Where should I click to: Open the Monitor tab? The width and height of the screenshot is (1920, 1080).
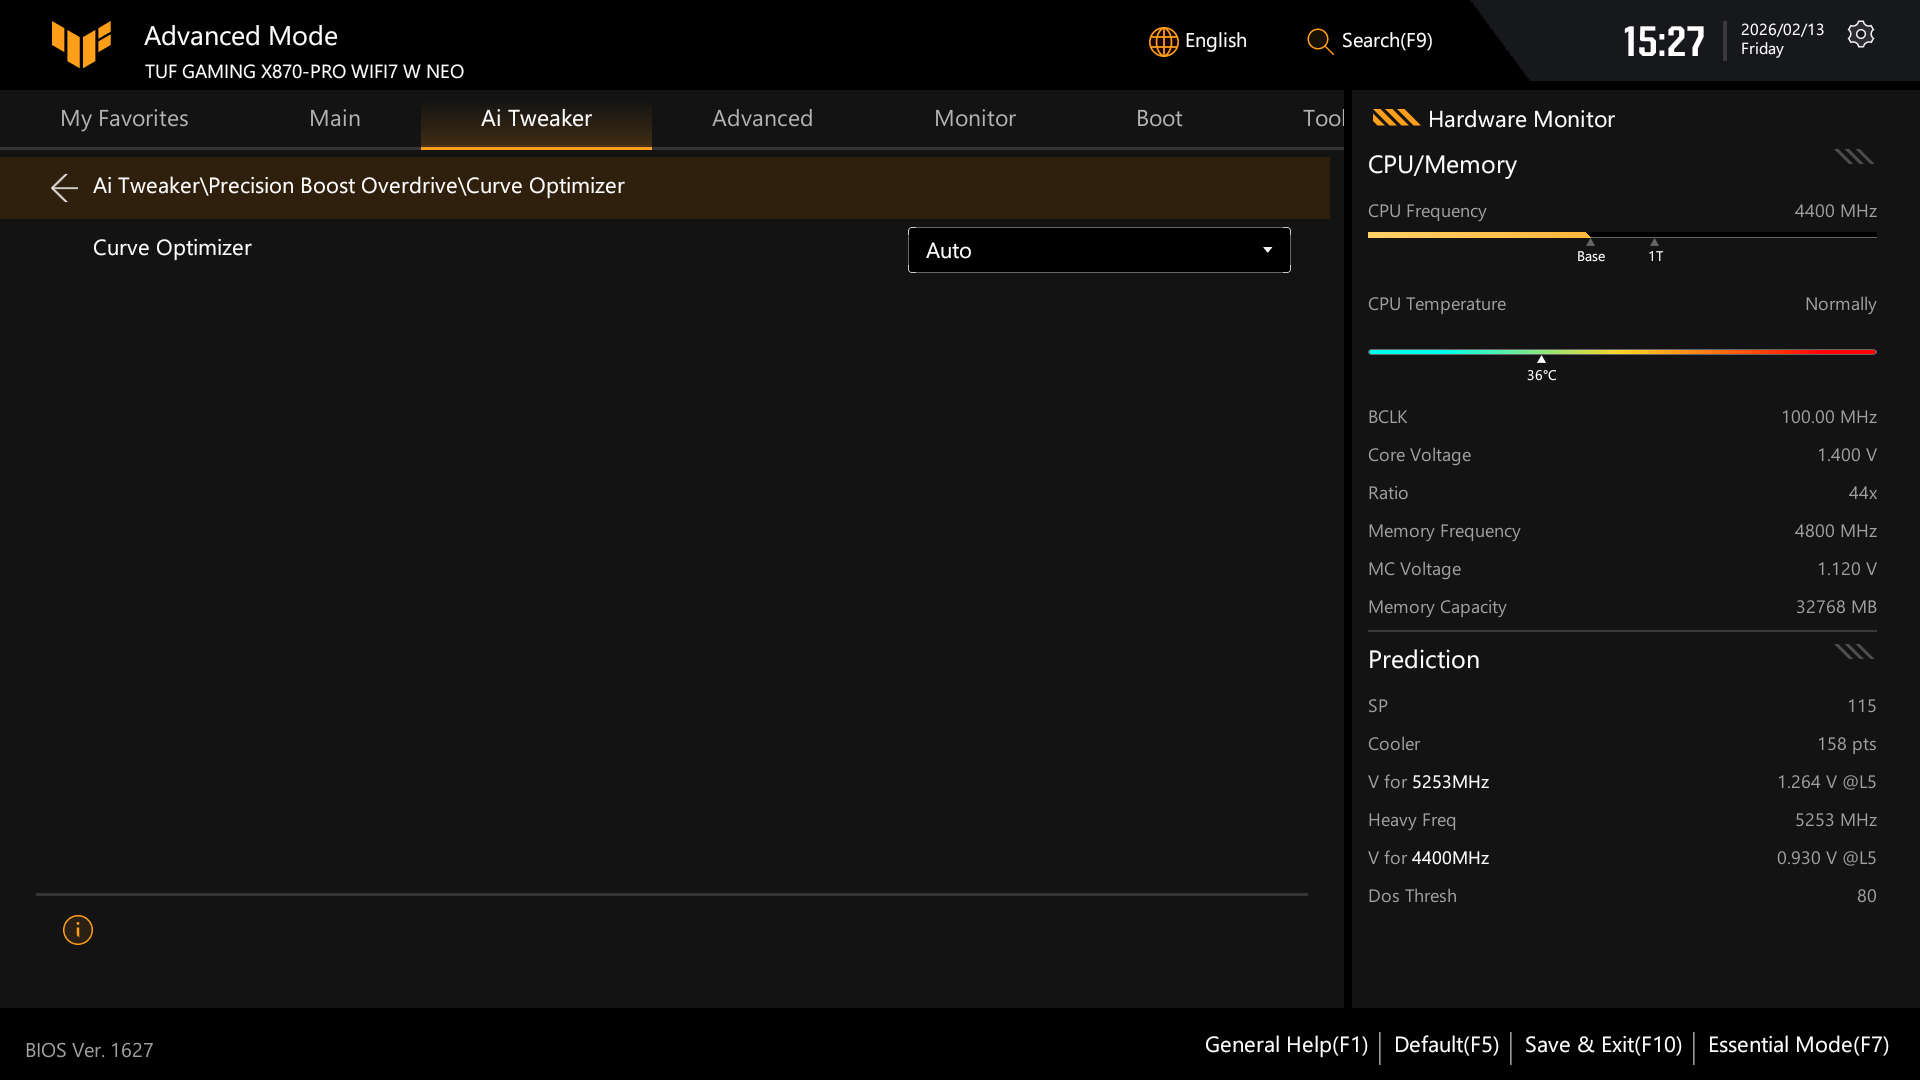click(x=974, y=118)
